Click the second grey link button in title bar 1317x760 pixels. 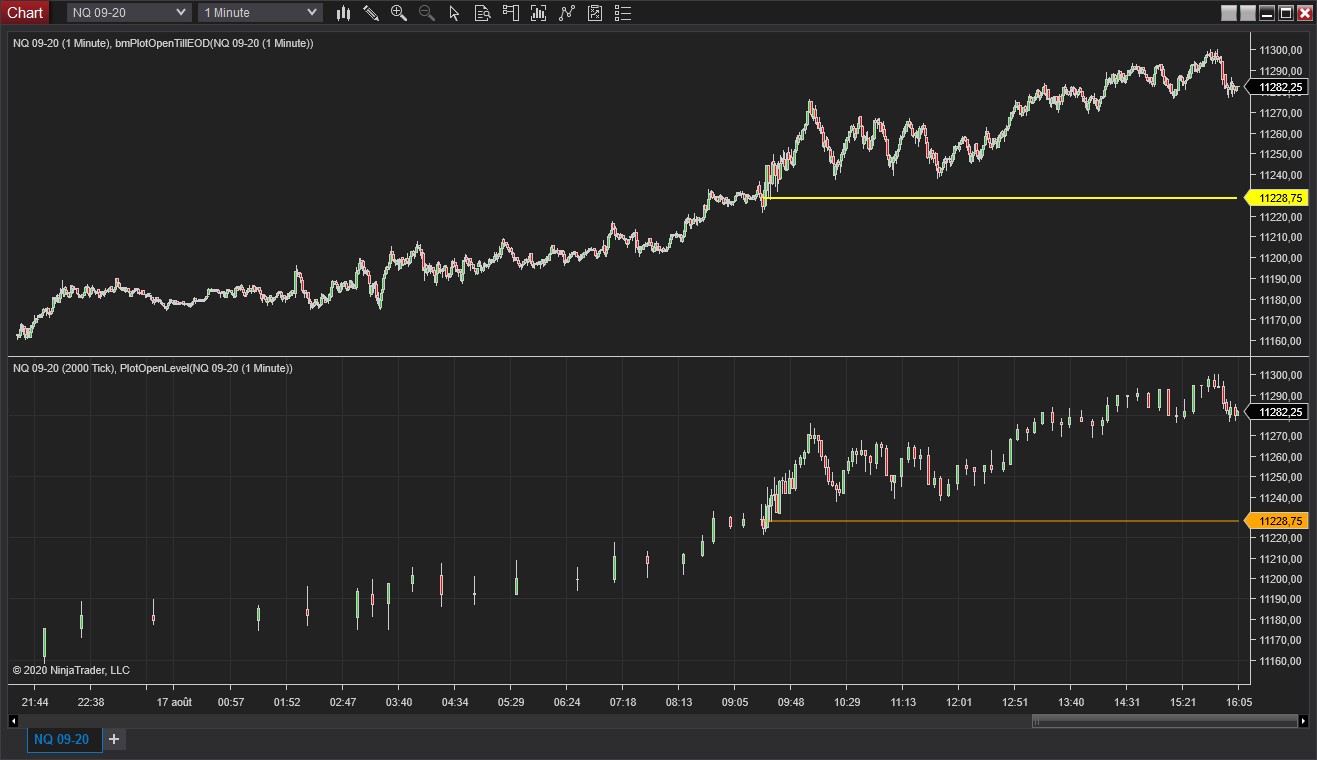click(x=1247, y=13)
